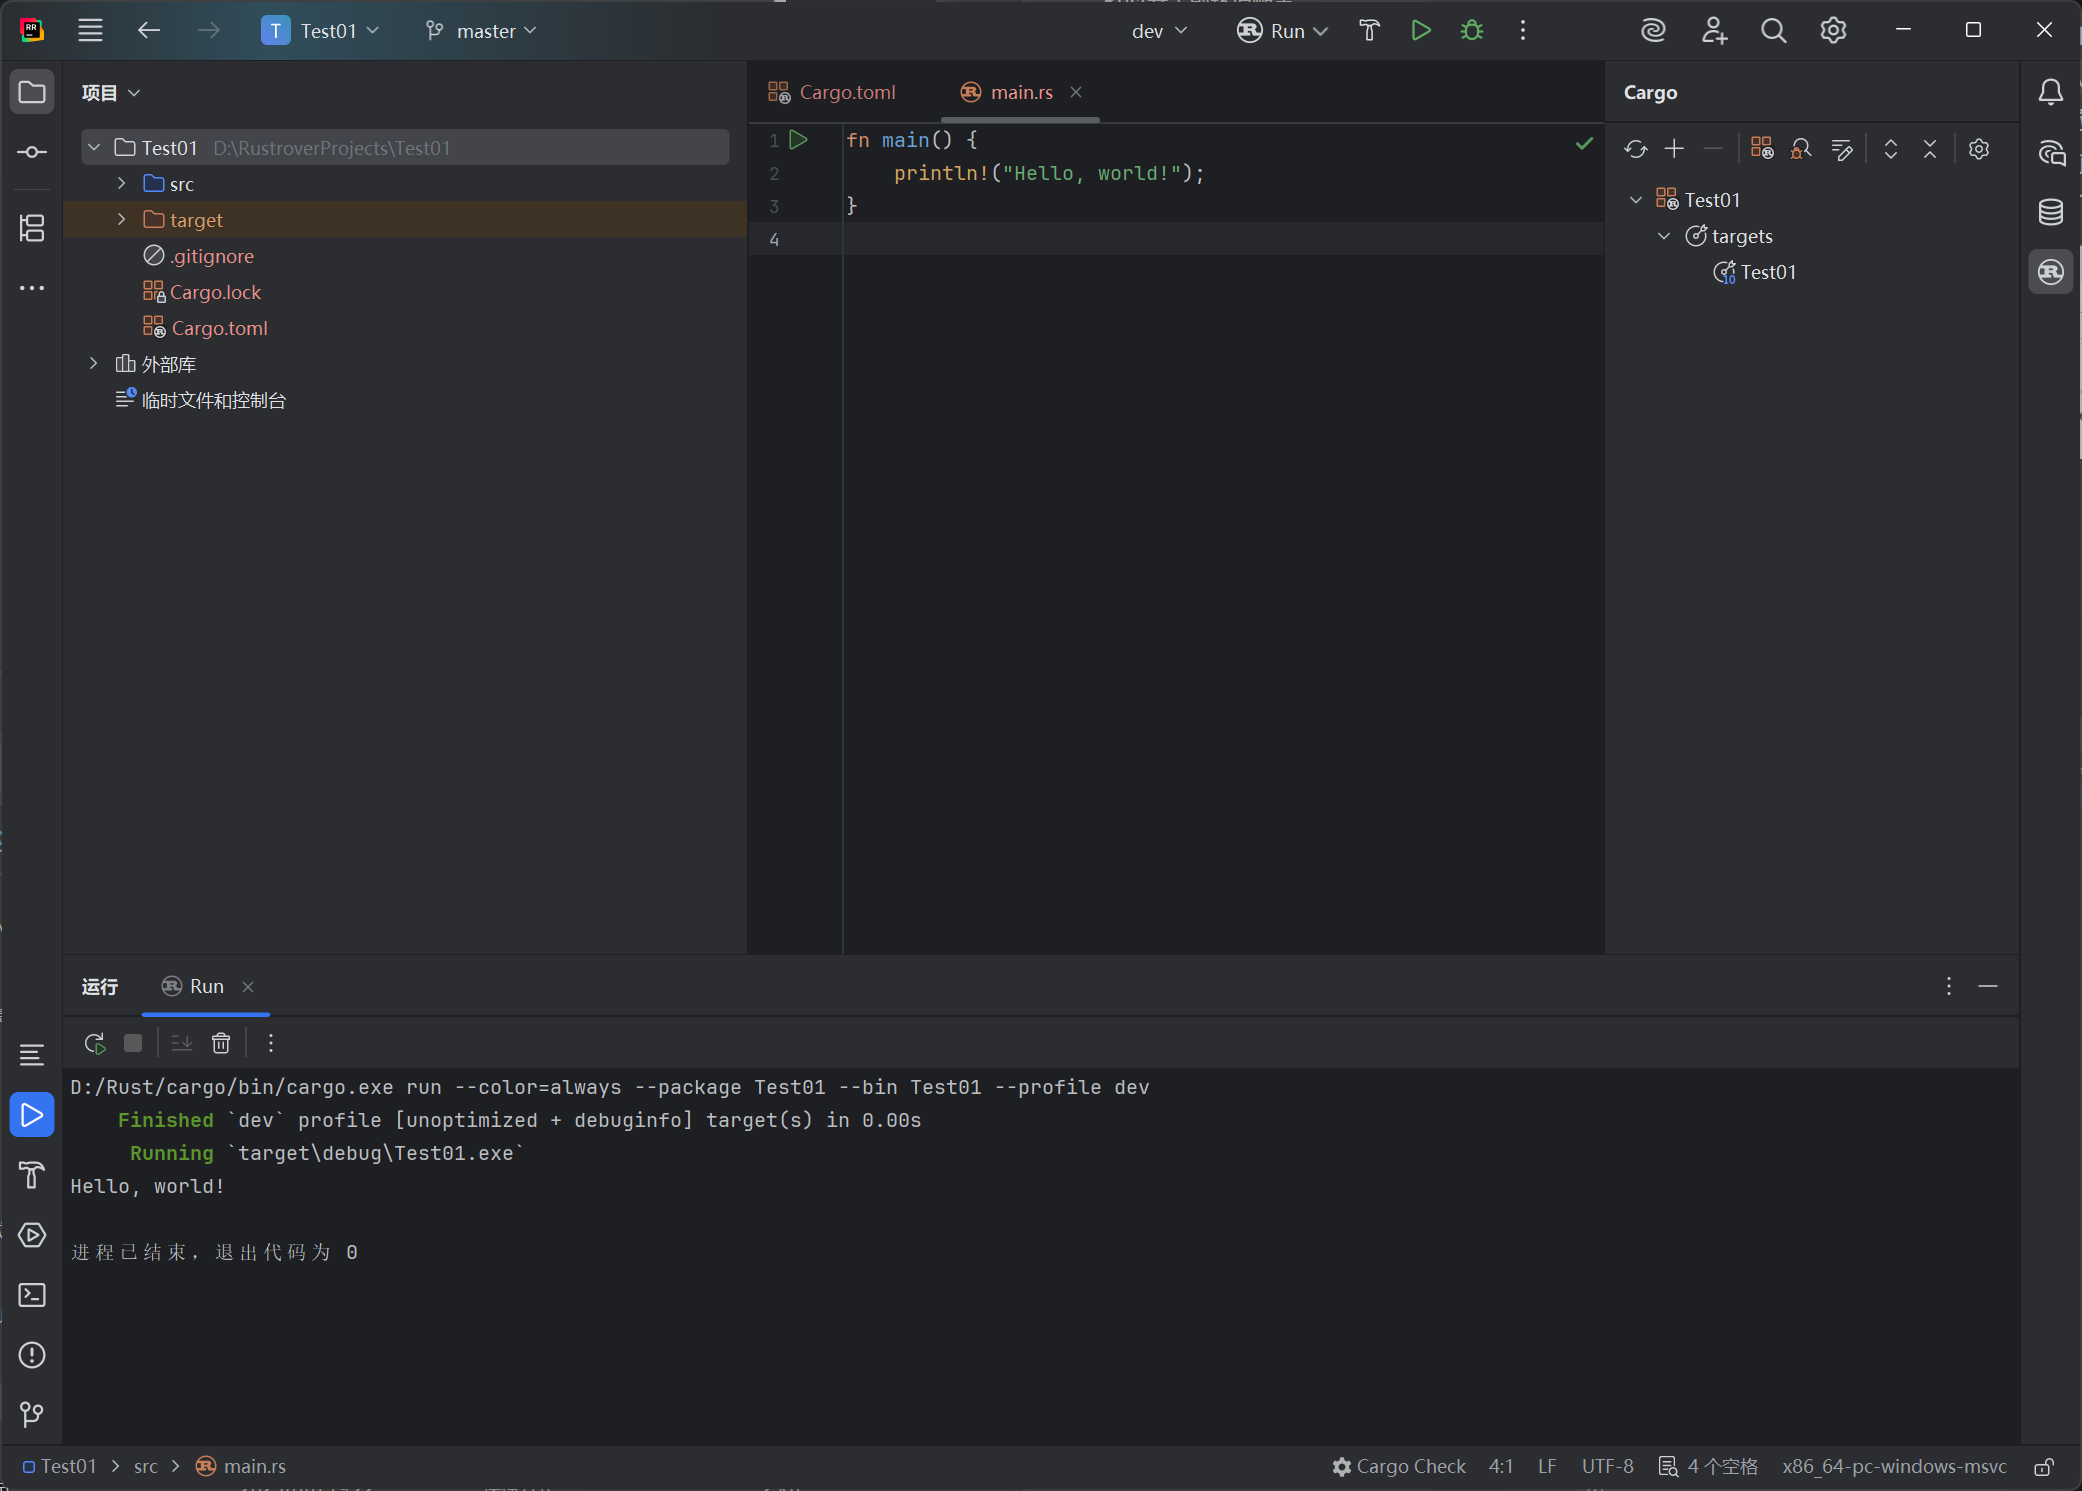Collapse the targets node in Cargo panel
This screenshot has height=1491, width=2082.
(1664, 236)
